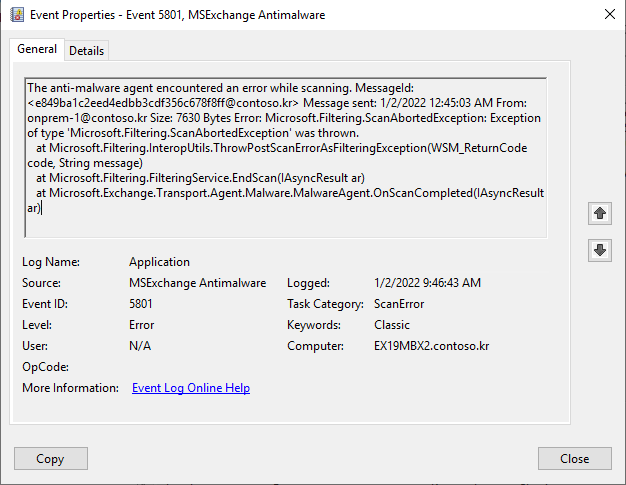Click the up arrow to view previous event
Viewport: 626px width, 485px height.
point(600,214)
